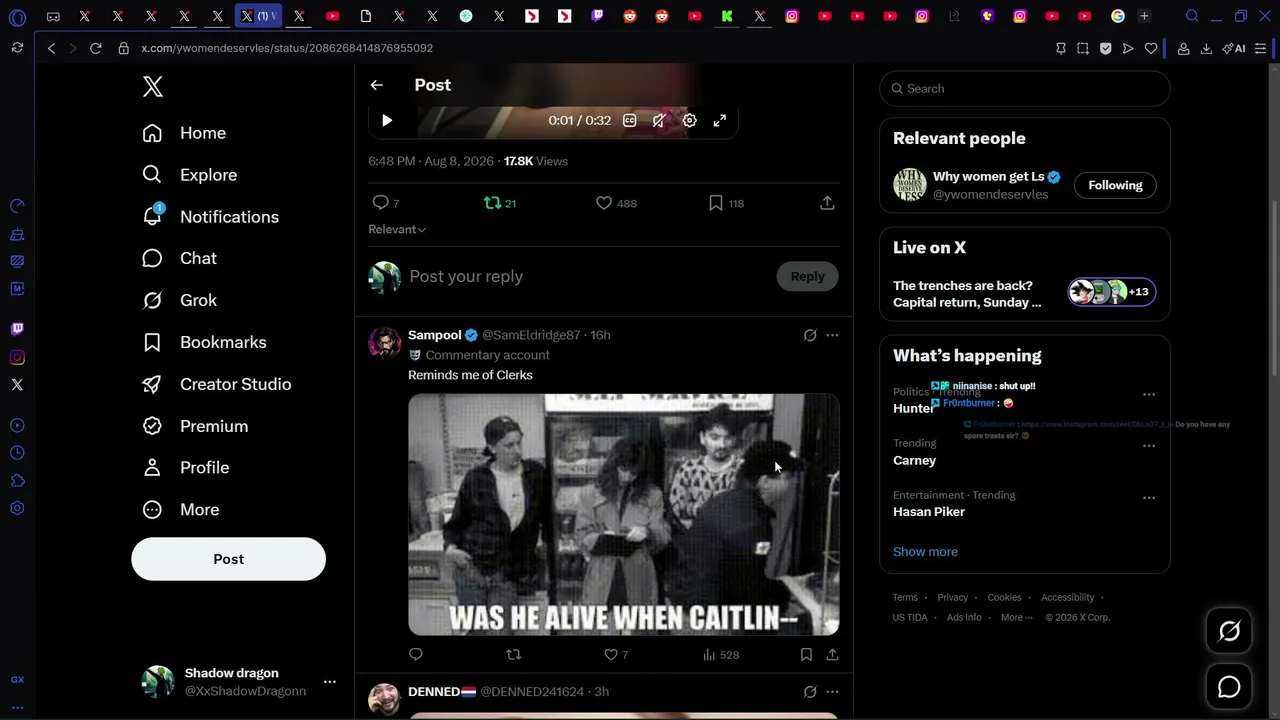Open more options for the Hunter trend
The image size is (1280, 720).
[1149, 395]
